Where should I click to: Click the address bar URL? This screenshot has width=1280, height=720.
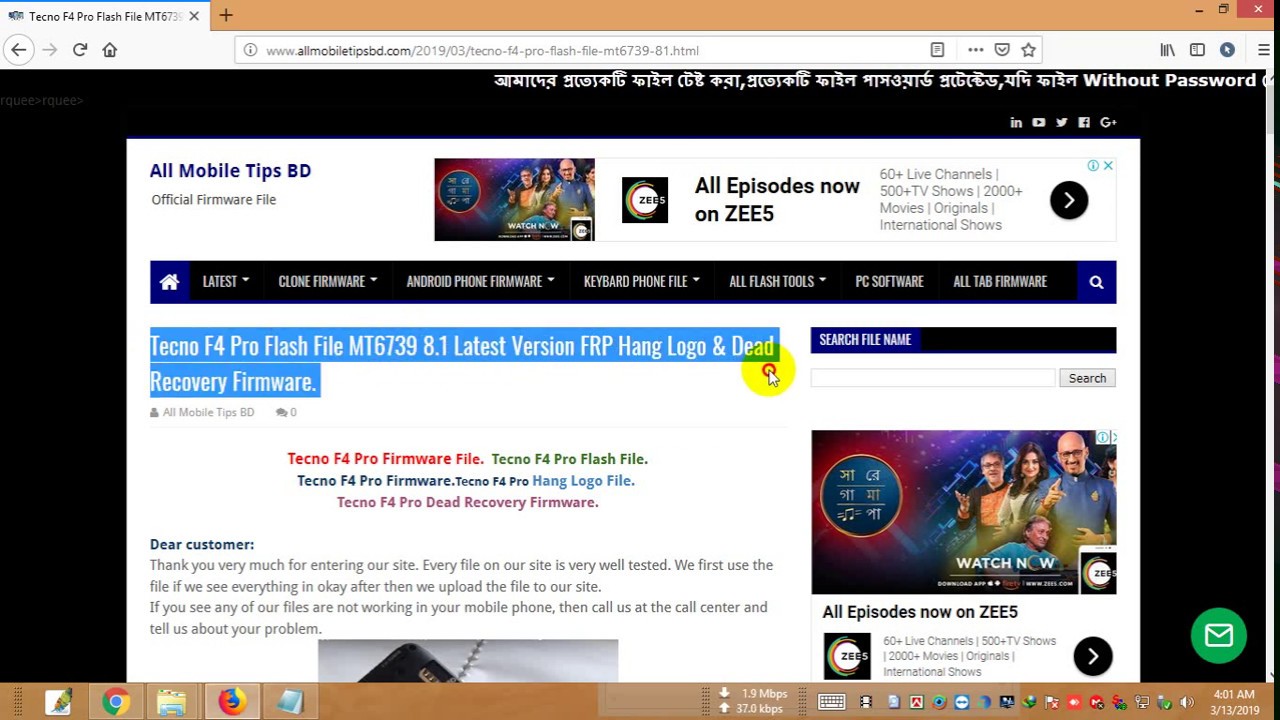click(482, 50)
